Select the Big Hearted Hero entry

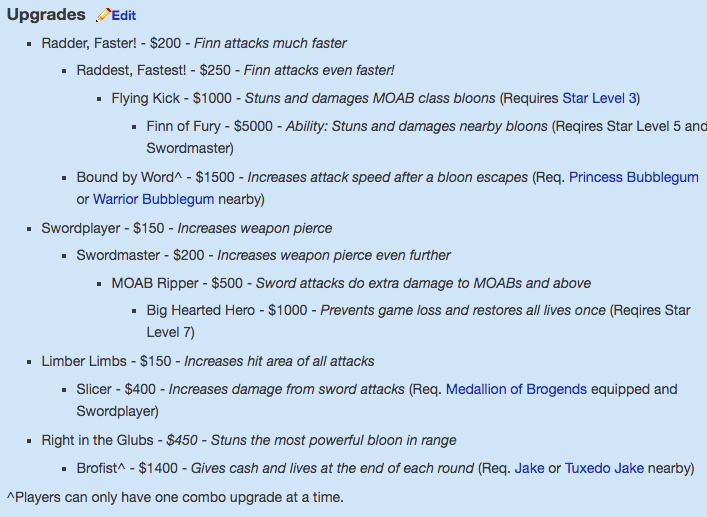200,310
